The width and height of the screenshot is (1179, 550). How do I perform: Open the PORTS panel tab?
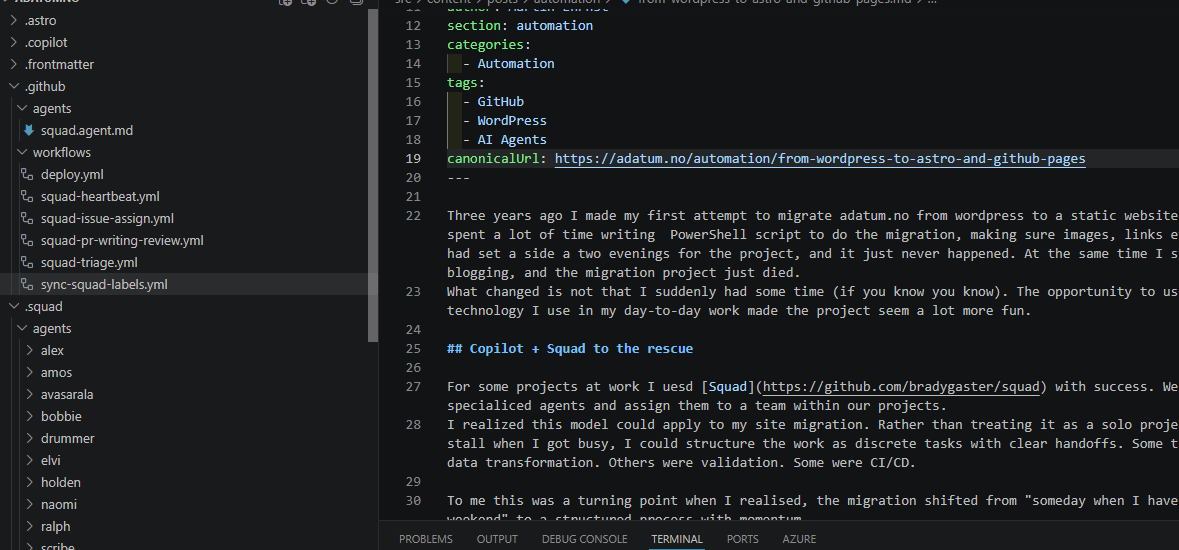point(743,539)
